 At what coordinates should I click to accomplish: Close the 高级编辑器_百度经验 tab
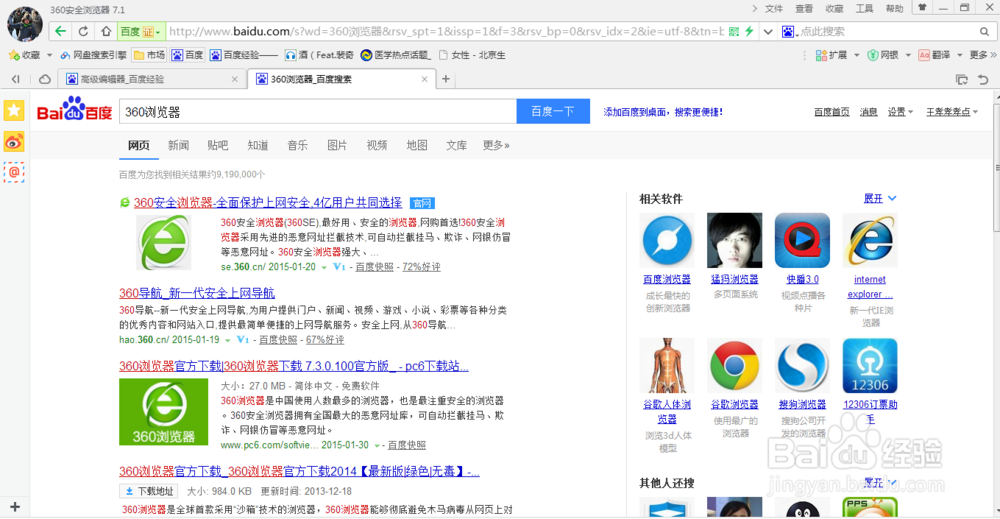[x=235, y=79]
